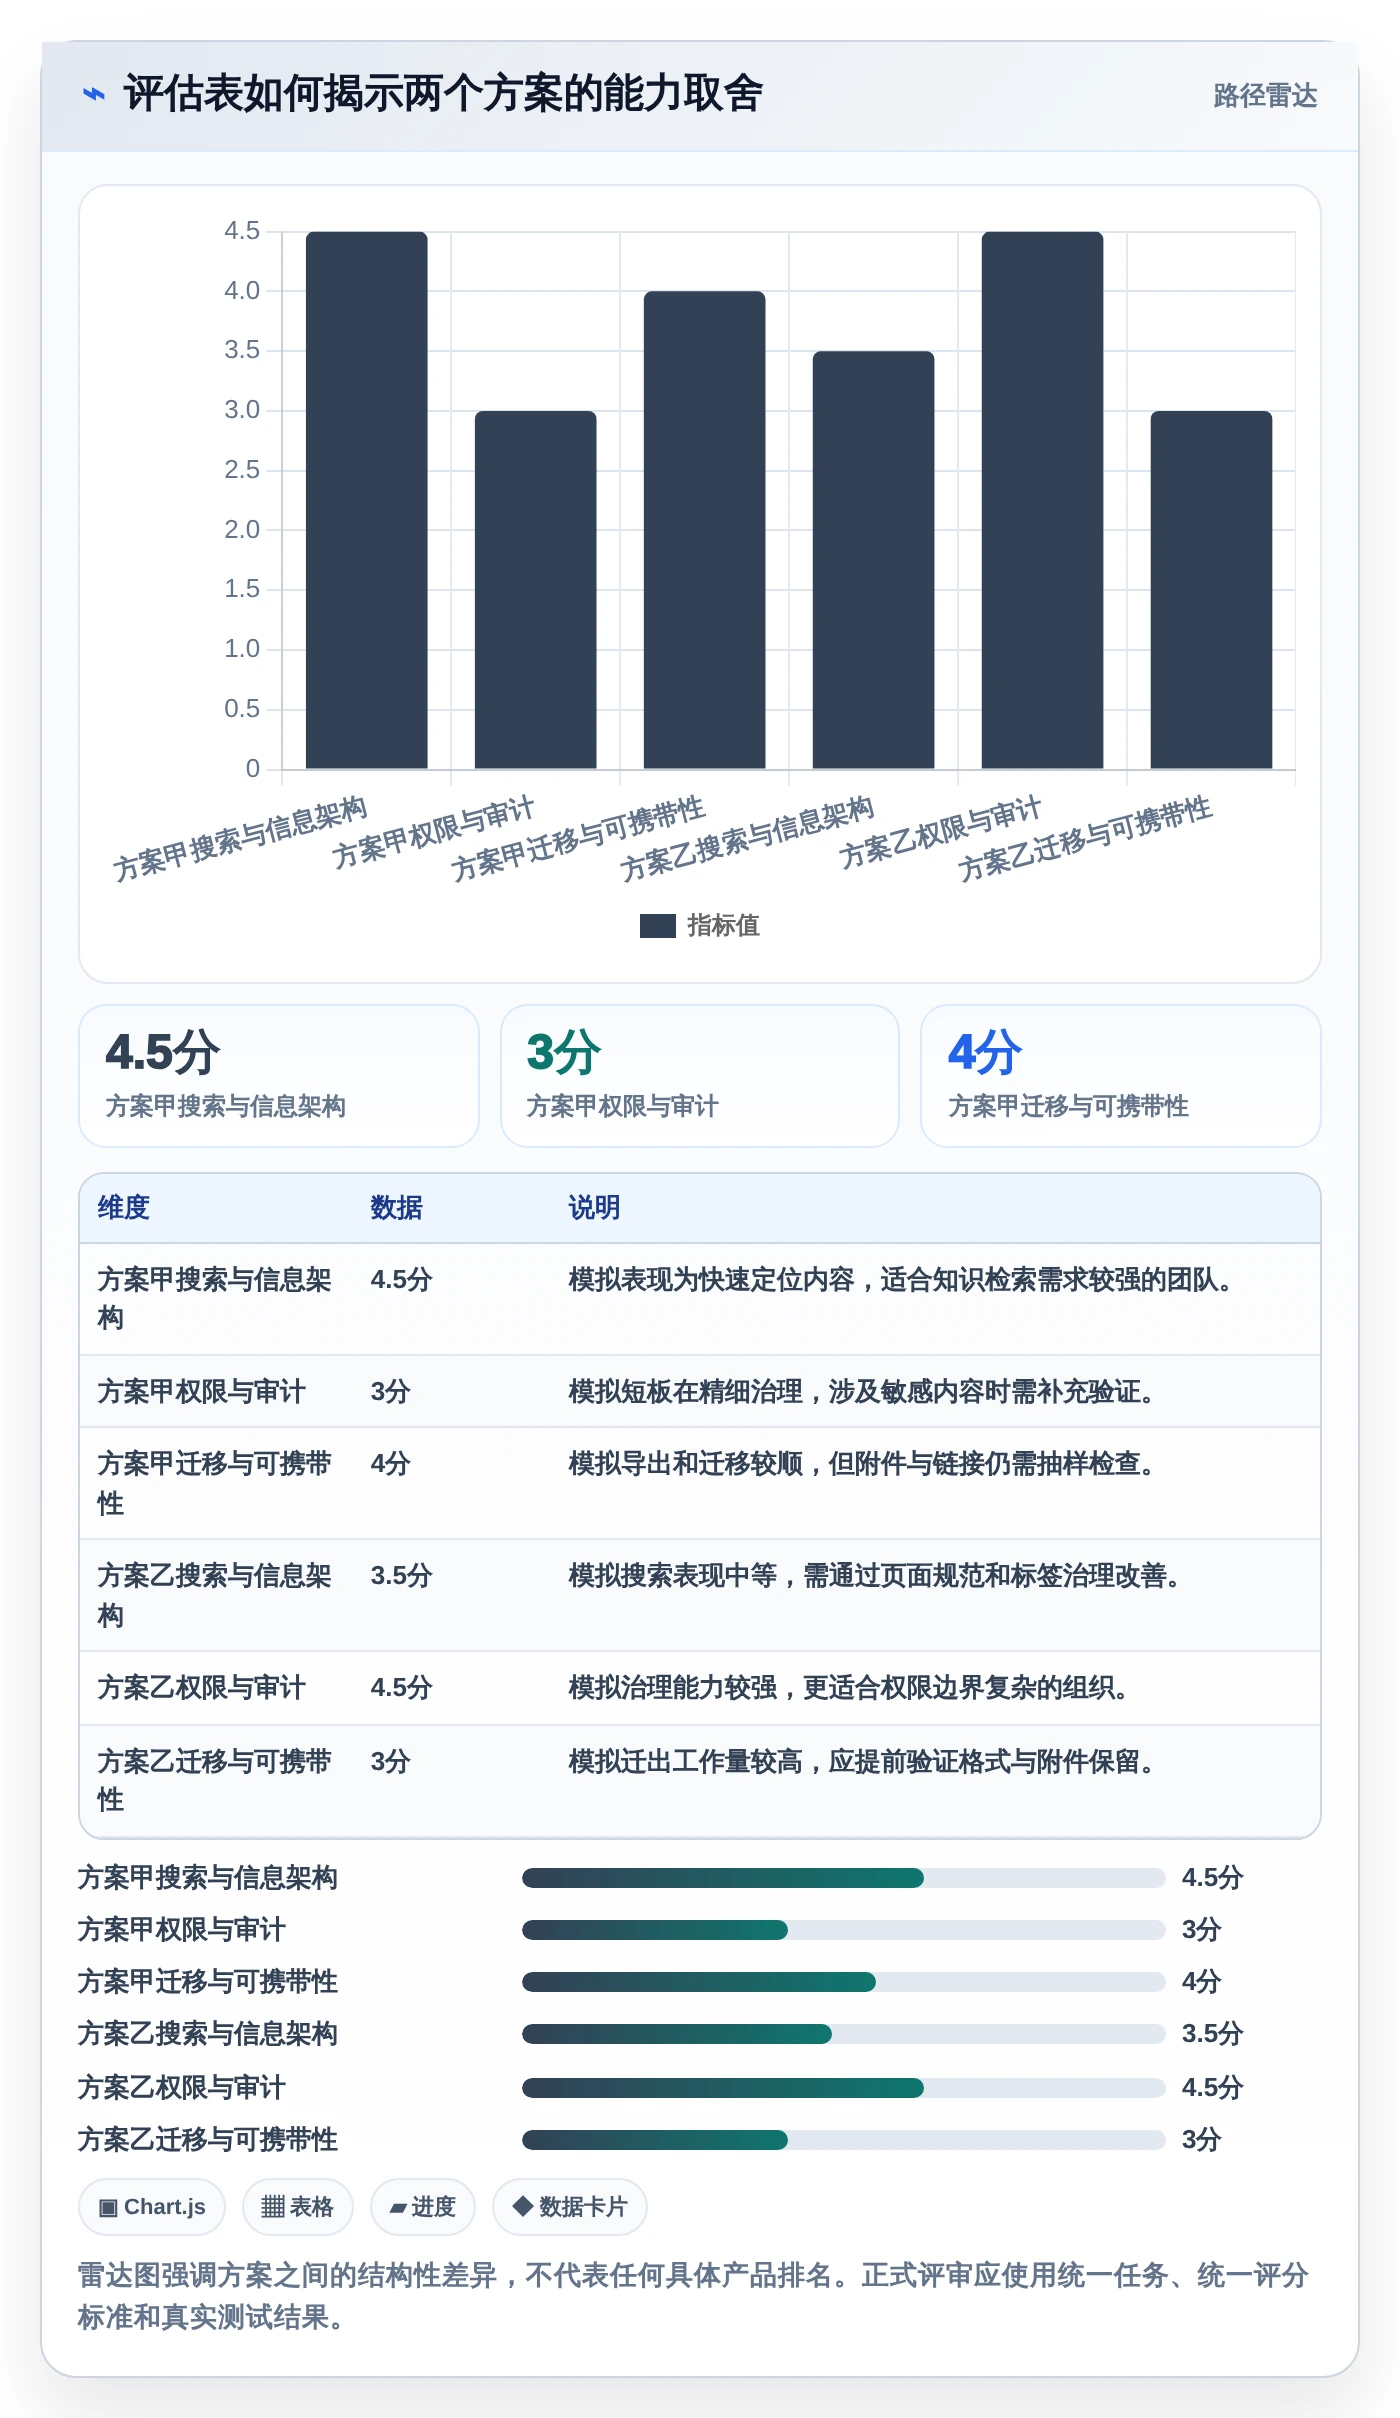Click the Chart.js tag chip
Screen dimensions: 1400x2418
pyautogui.click(x=152, y=2207)
